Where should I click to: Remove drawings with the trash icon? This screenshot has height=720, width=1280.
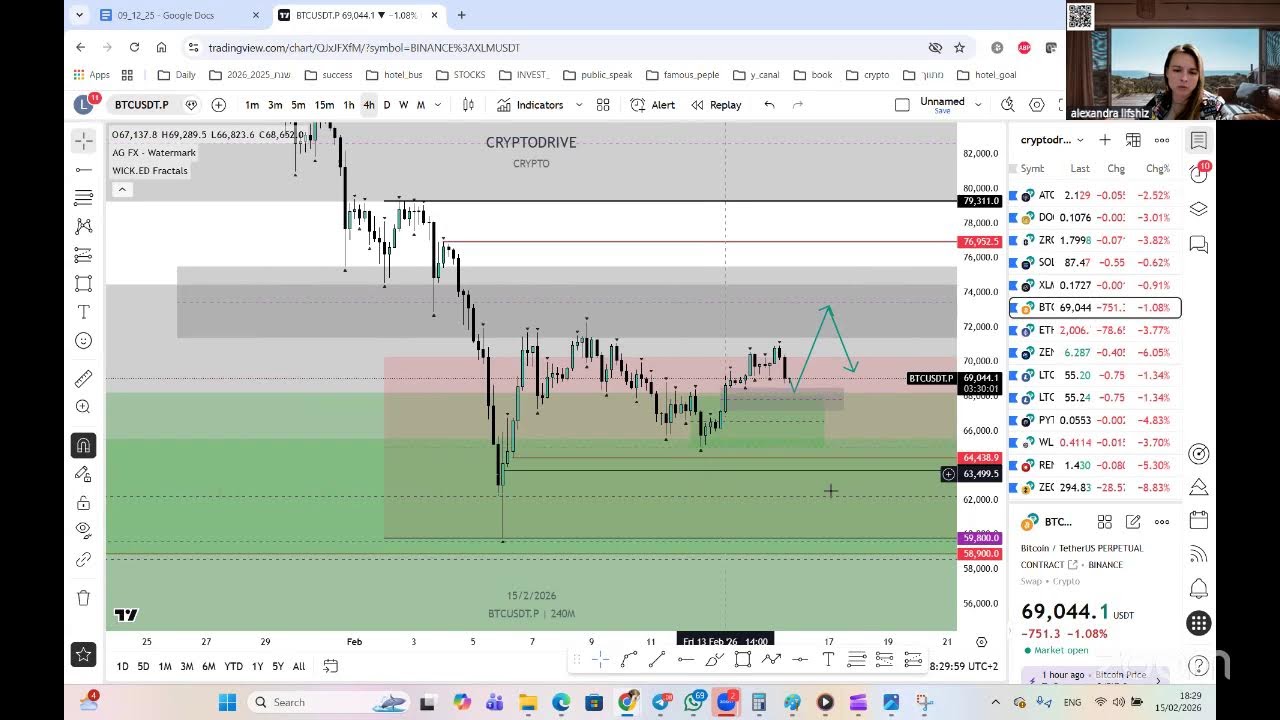[x=83, y=598]
